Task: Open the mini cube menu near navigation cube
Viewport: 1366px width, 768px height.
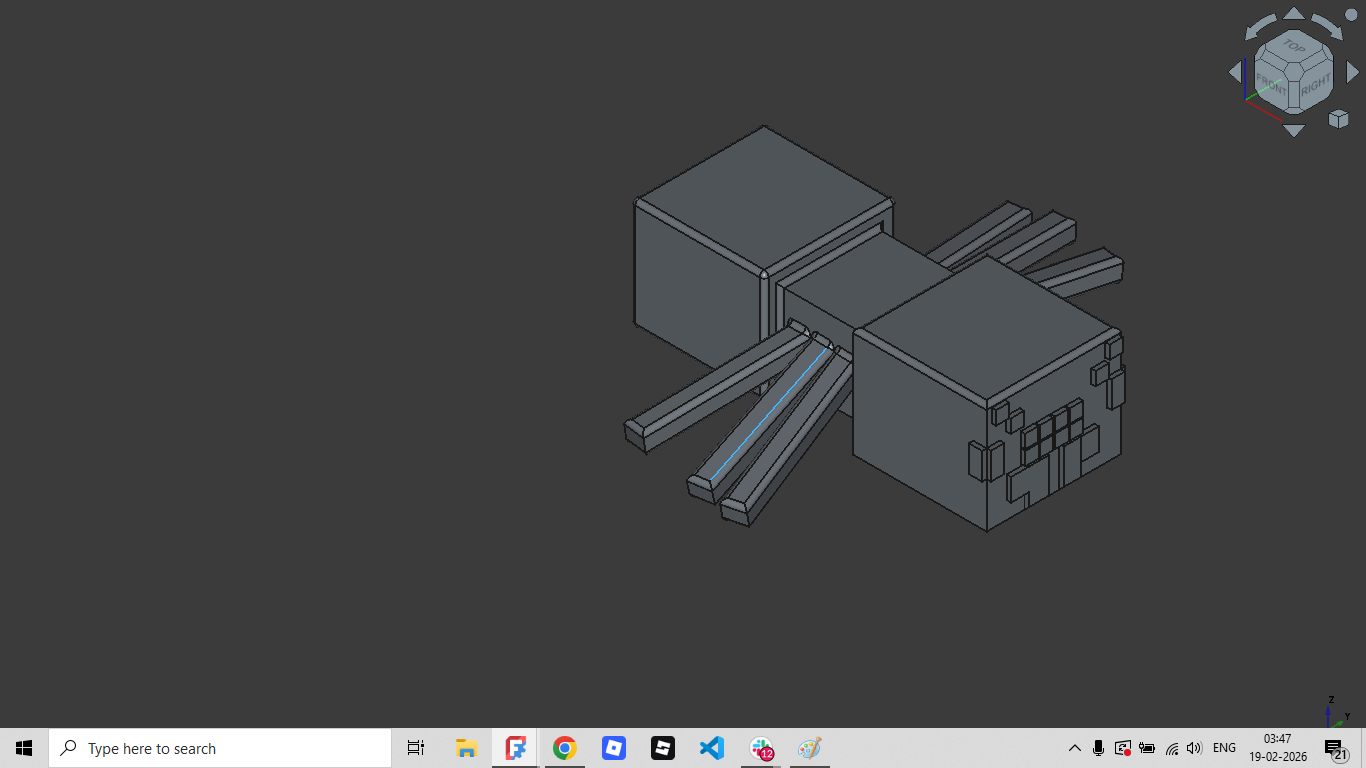Action: tap(1338, 119)
